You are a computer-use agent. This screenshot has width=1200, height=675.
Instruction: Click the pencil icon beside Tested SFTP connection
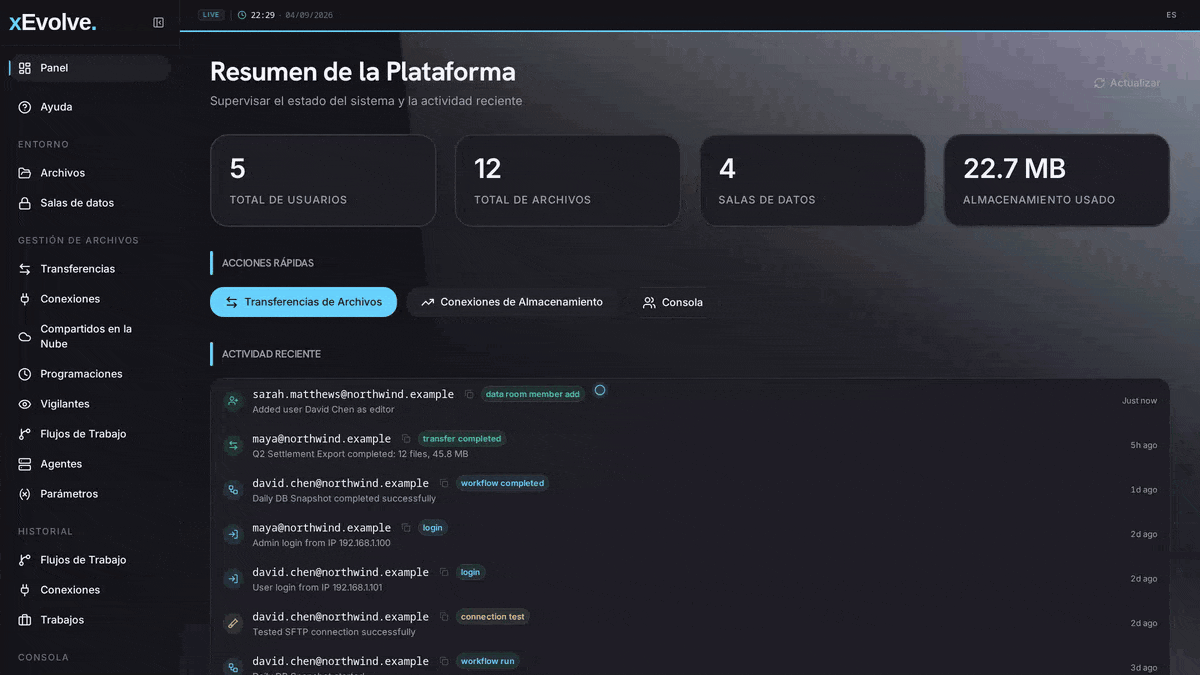point(233,624)
